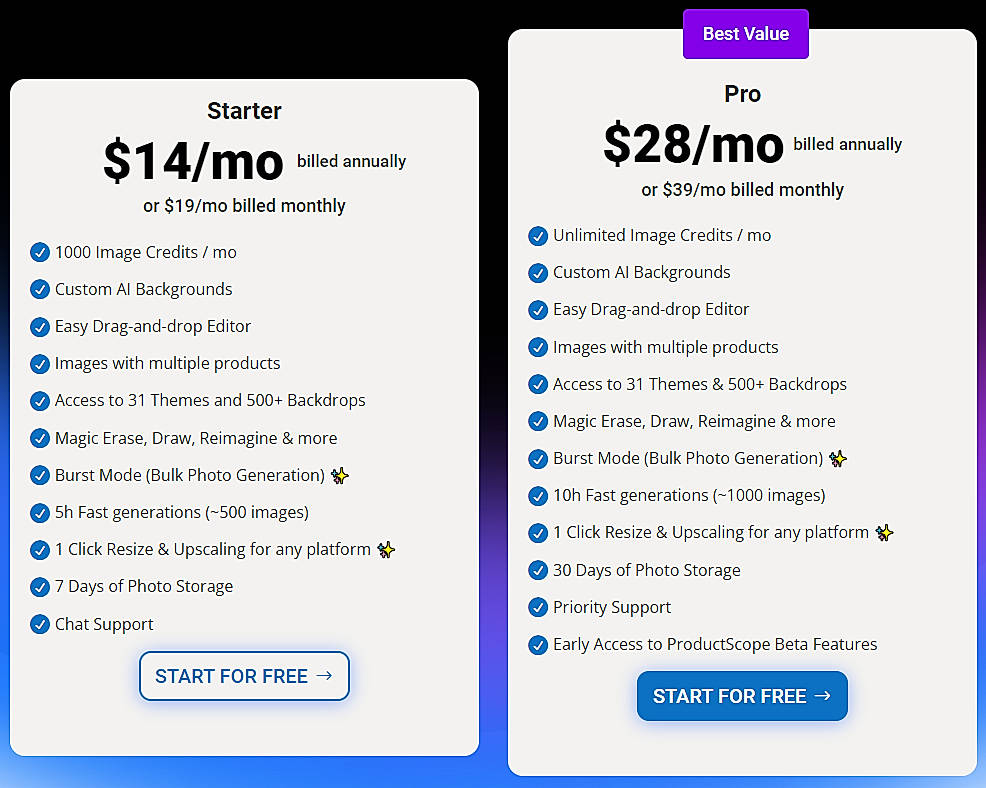Click the "or $39/mo billed monthly" text
Screen dimensions: 986x788
(x=742, y=189)
